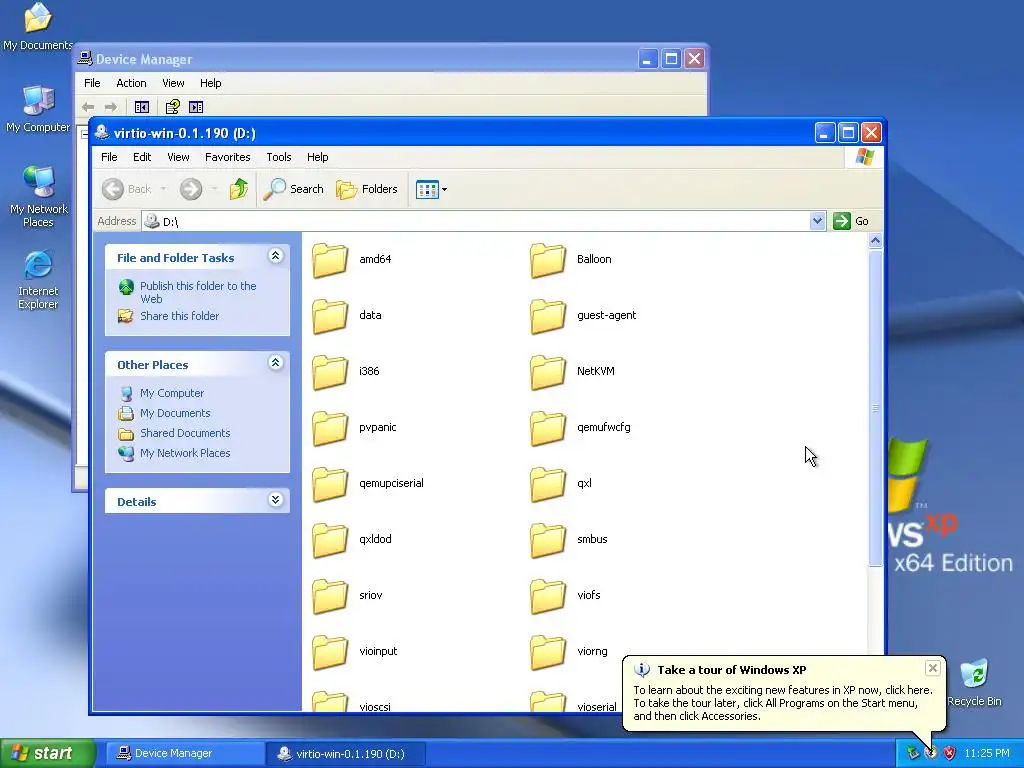1024x768 pixels.
Task: Click the file list vertical scrollbar thumb
Action: pos(875,408)
